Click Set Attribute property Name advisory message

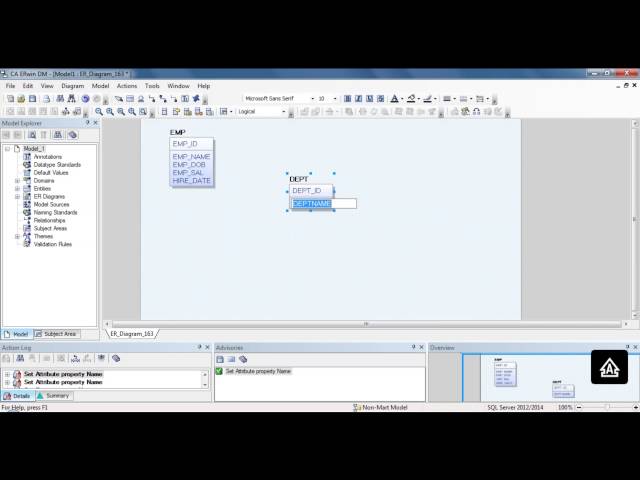point(258,371)
